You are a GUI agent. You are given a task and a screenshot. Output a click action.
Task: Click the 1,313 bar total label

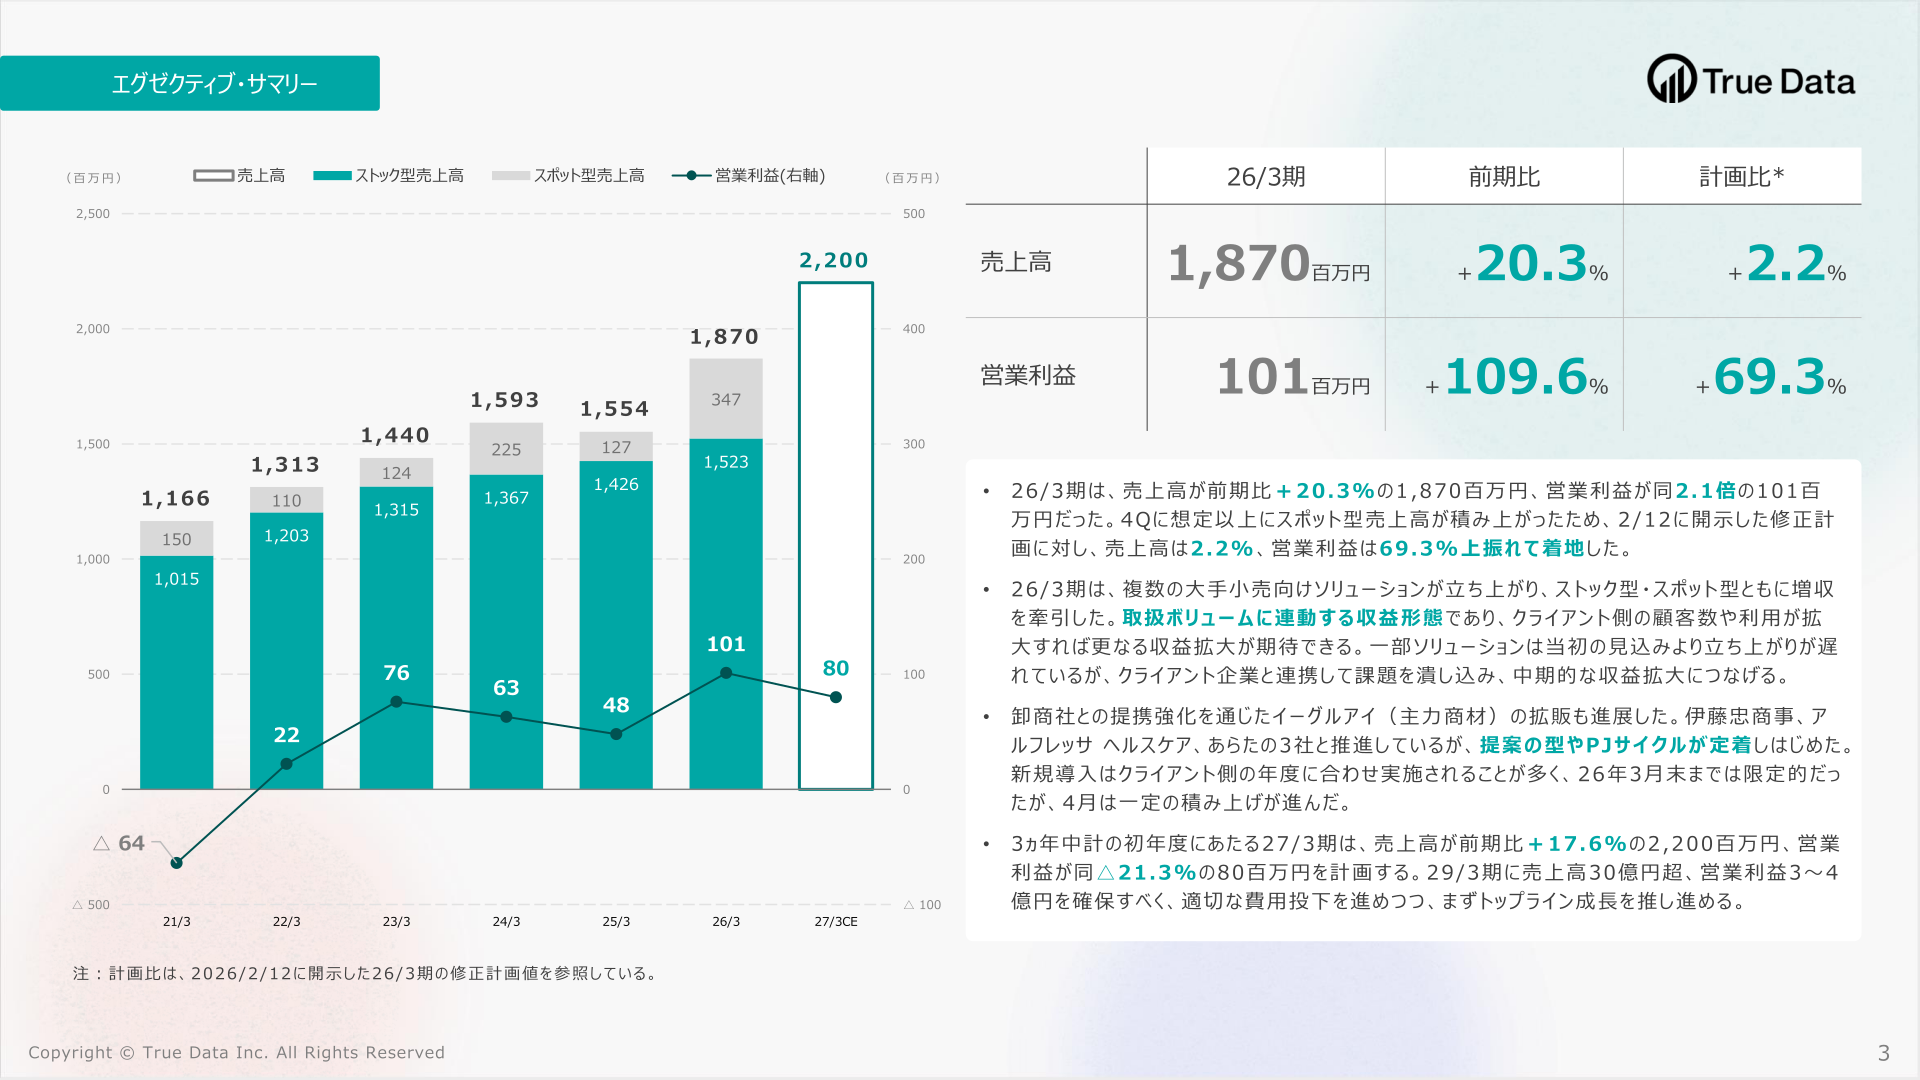pyautogui.click(x=285, y=465)
